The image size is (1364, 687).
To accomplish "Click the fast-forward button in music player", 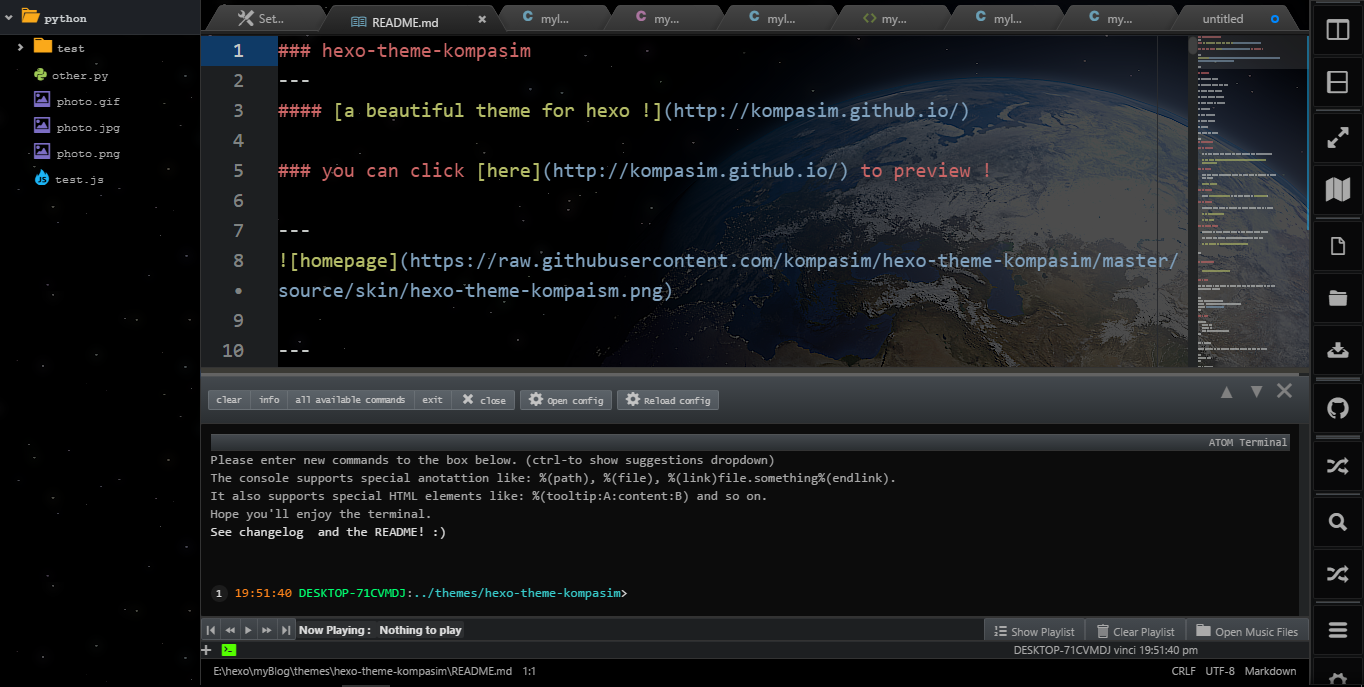I will [x=267, y=630].
